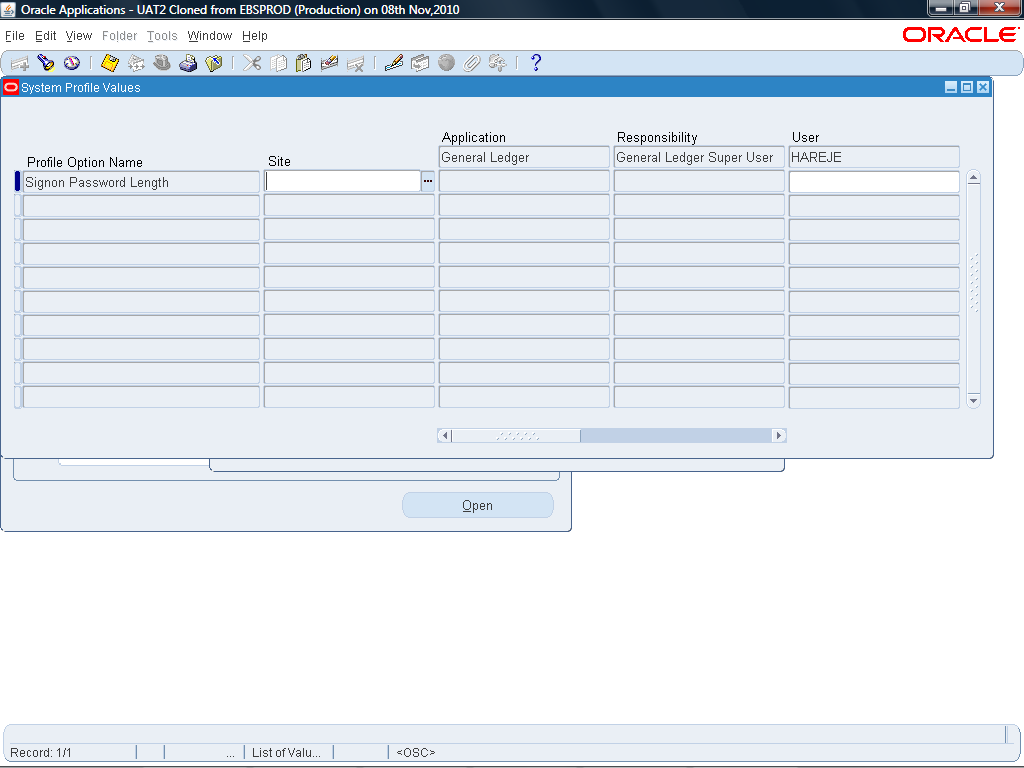
Task: Click the Print toolbar icon
Action: click(188, 62)
